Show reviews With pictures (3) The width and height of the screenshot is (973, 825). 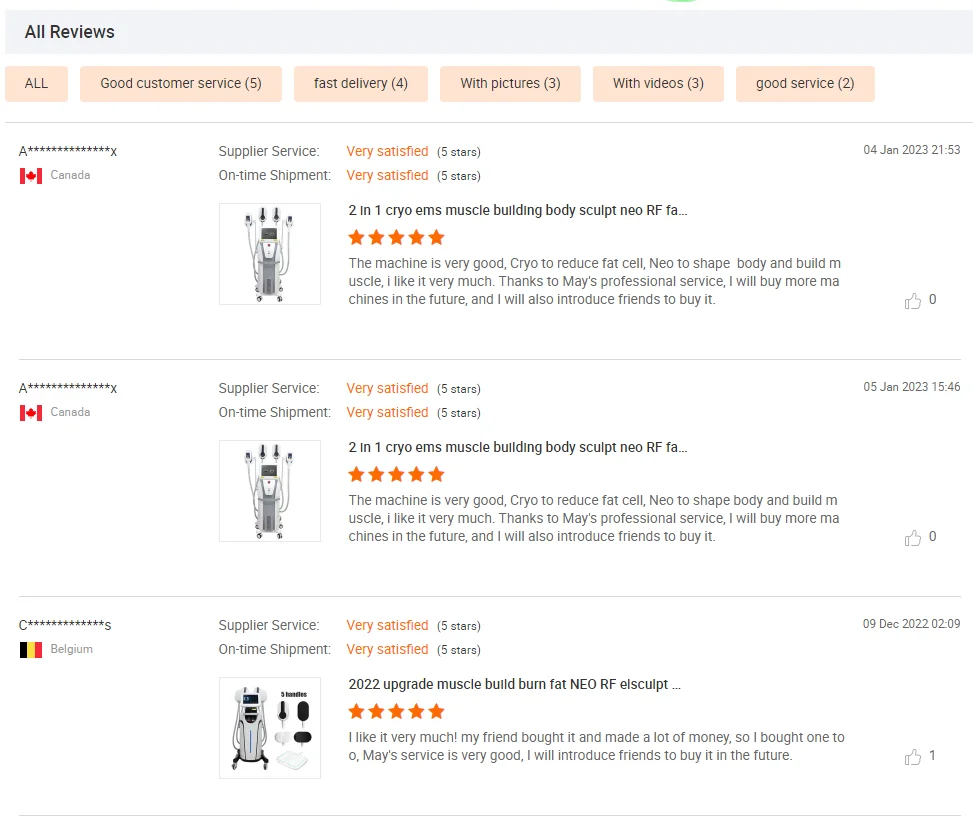(x=510, y=84)
